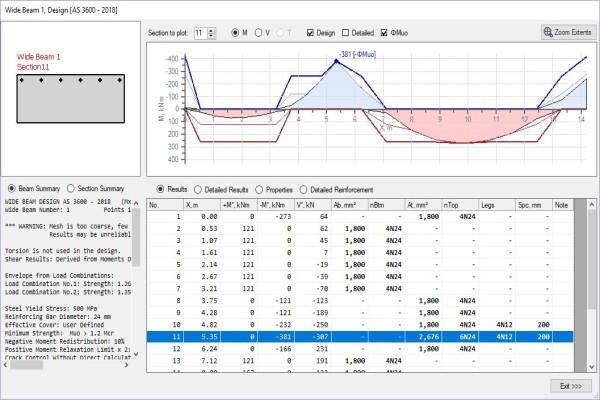This screenshot has width=600, height=400.
Task: Click the At, mm² column header
Action: [423, 205]
